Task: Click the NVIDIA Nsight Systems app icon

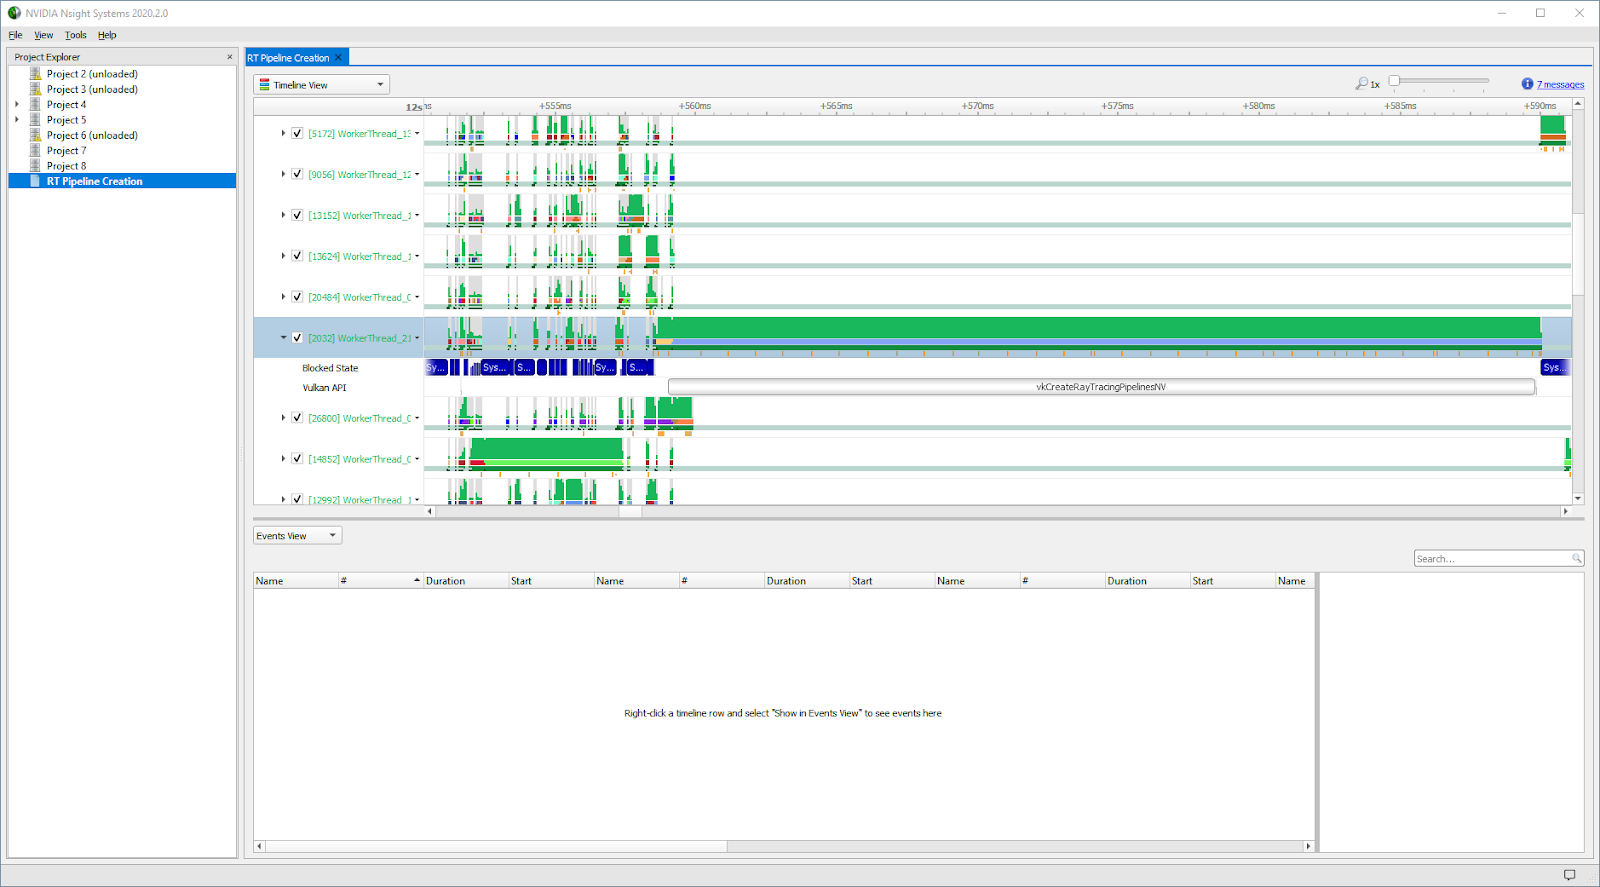Action: point(14,13)
